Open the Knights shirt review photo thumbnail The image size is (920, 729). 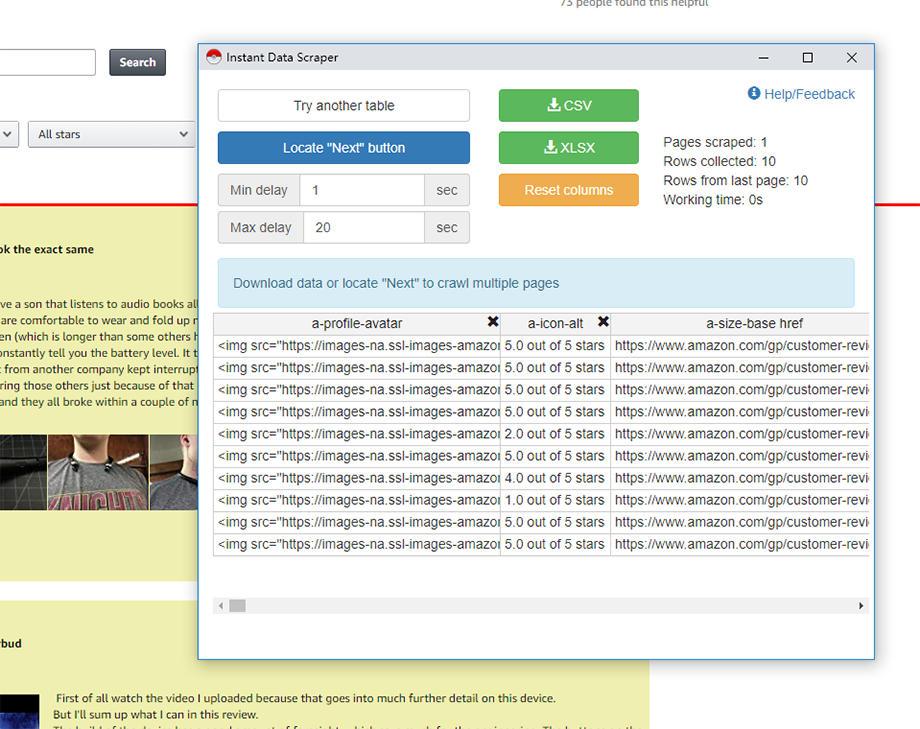pyautogui.click(x=98, y=472)
